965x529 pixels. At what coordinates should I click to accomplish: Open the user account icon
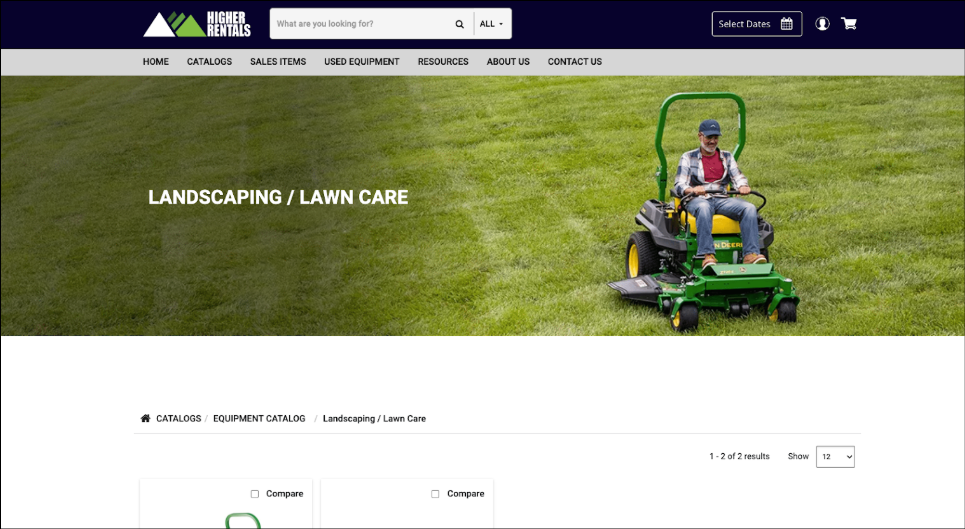822,23
